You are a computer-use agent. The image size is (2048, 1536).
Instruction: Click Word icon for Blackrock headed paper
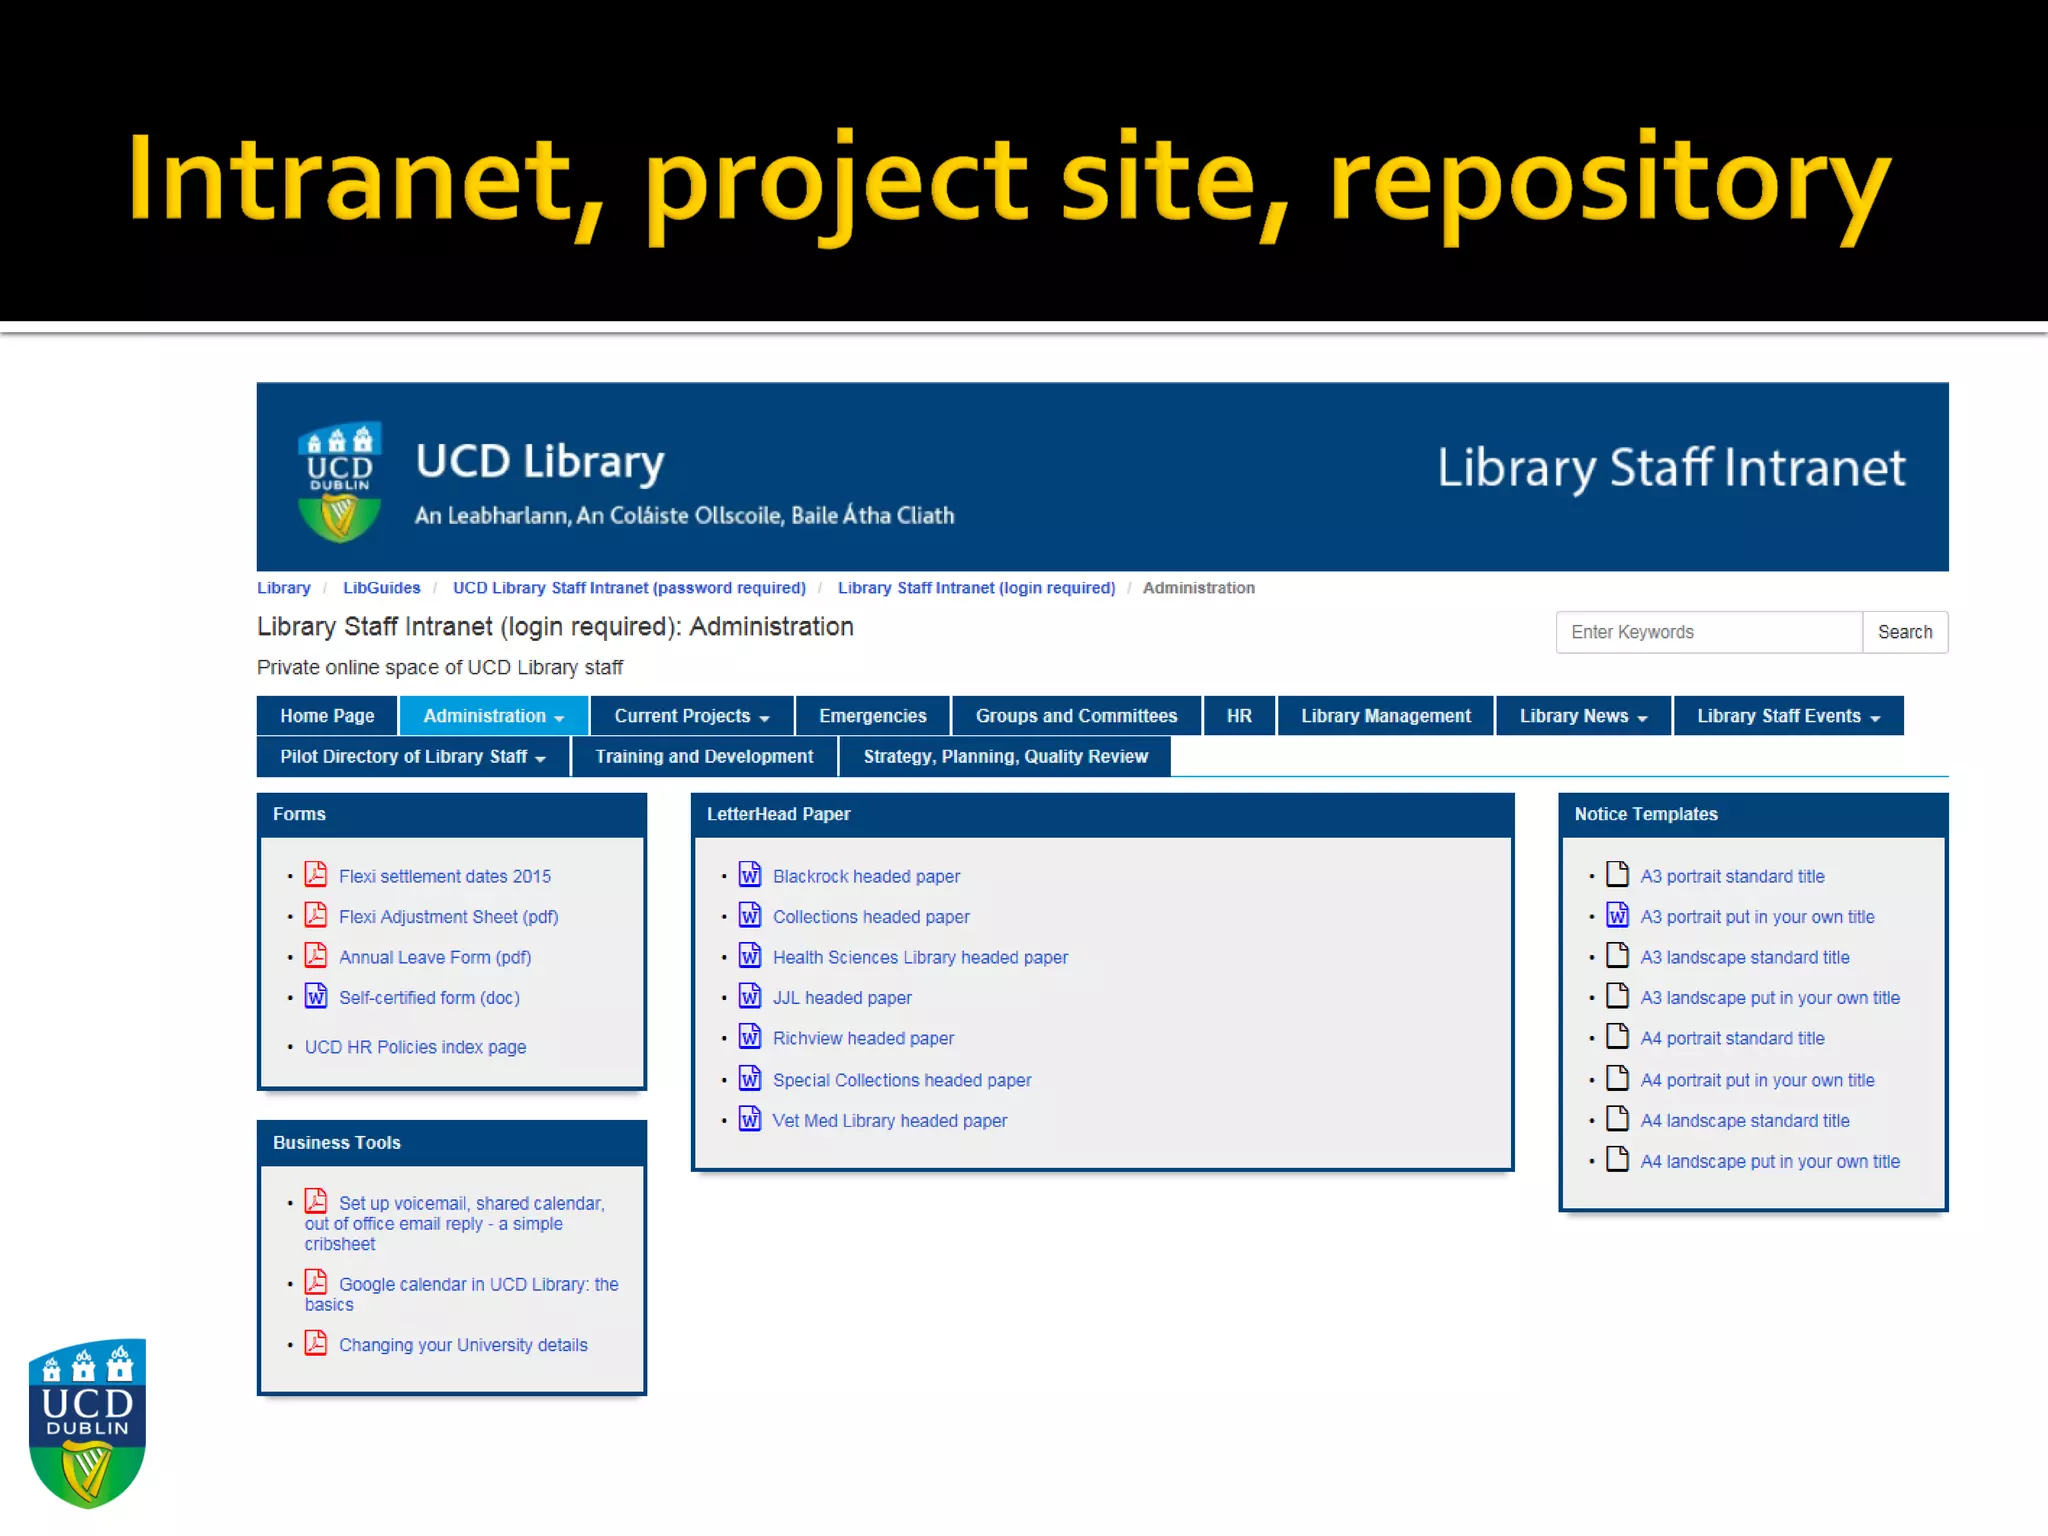750,875
